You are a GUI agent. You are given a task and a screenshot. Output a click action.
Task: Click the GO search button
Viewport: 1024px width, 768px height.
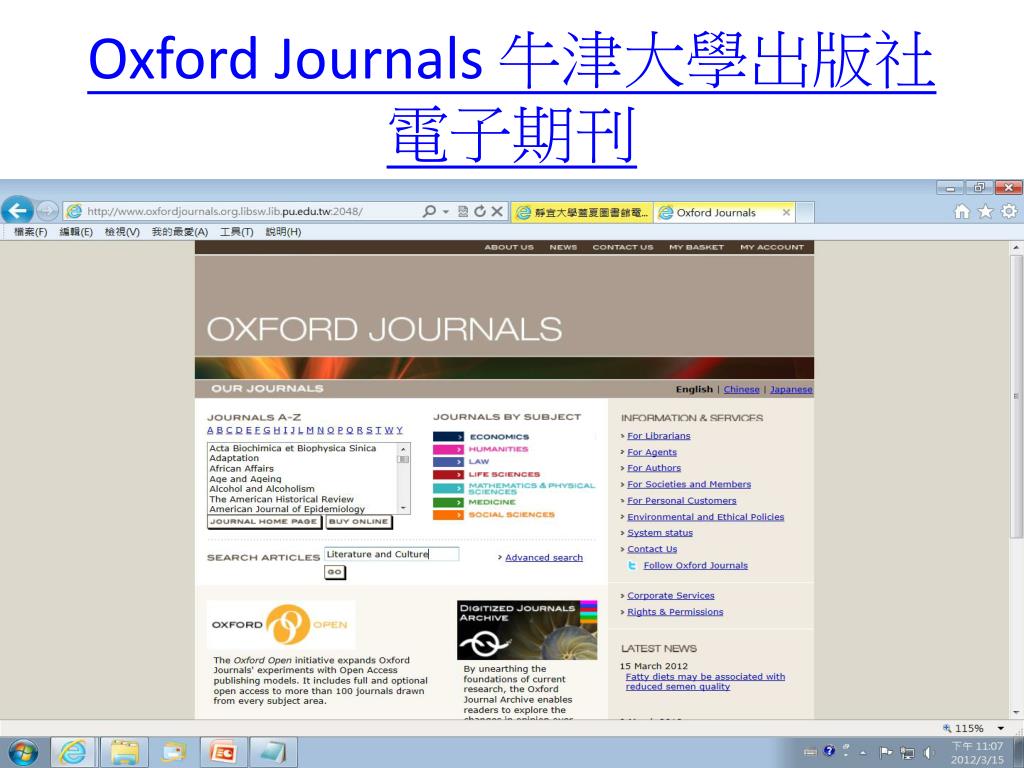coord(335,572)
